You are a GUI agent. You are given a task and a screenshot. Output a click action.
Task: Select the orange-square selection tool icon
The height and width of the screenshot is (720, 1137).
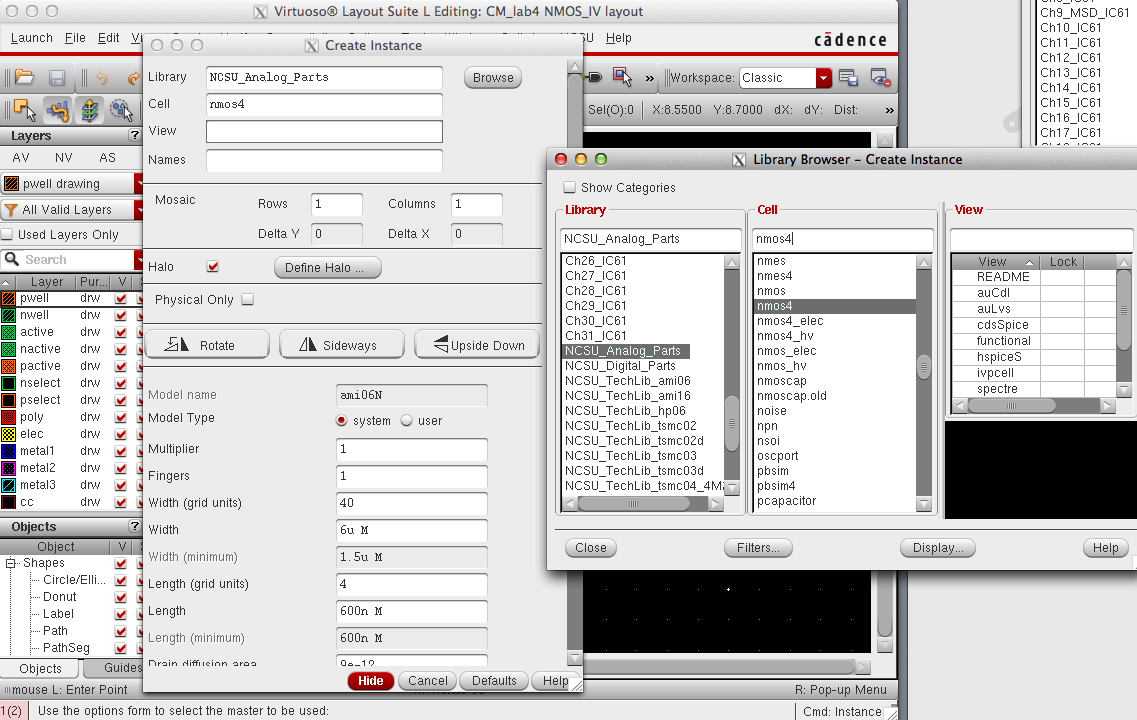point(24,109)
